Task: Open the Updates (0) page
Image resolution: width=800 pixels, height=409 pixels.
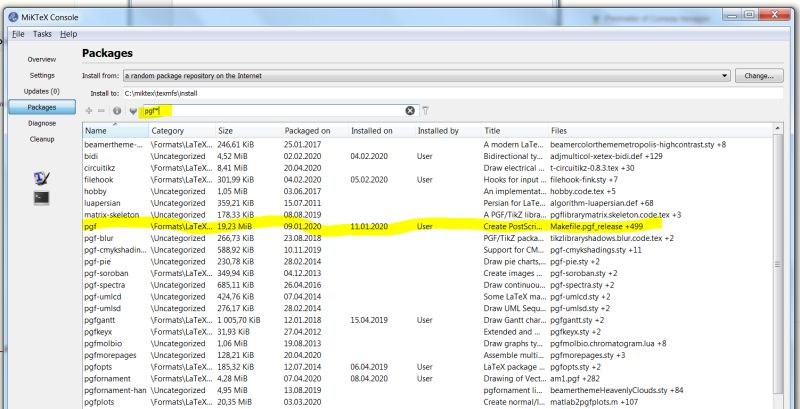Action: click(42, 91)
